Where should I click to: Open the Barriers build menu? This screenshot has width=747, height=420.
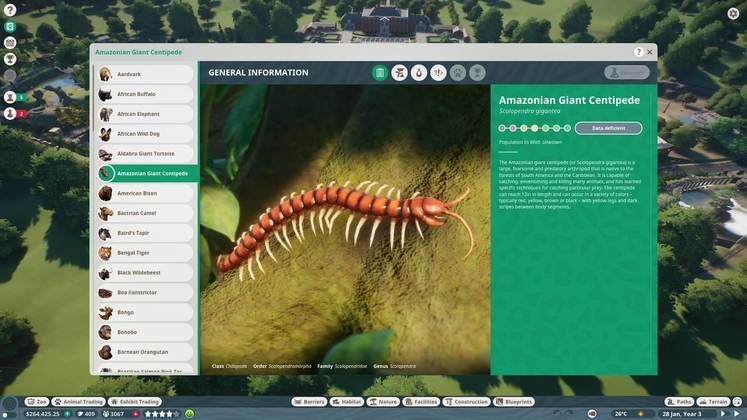click(x=309, y=402)
